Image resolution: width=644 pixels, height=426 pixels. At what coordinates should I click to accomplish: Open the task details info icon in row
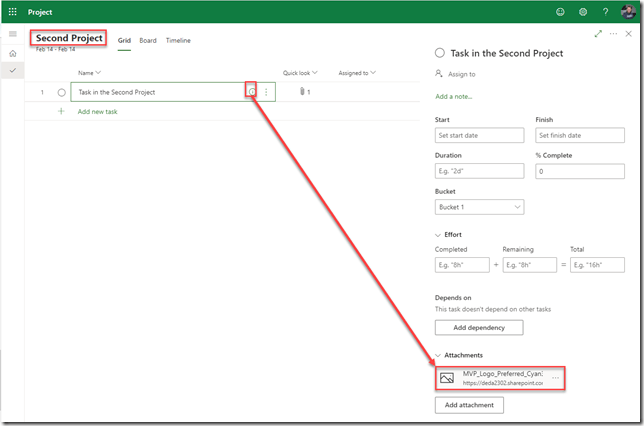pos(251,92)
